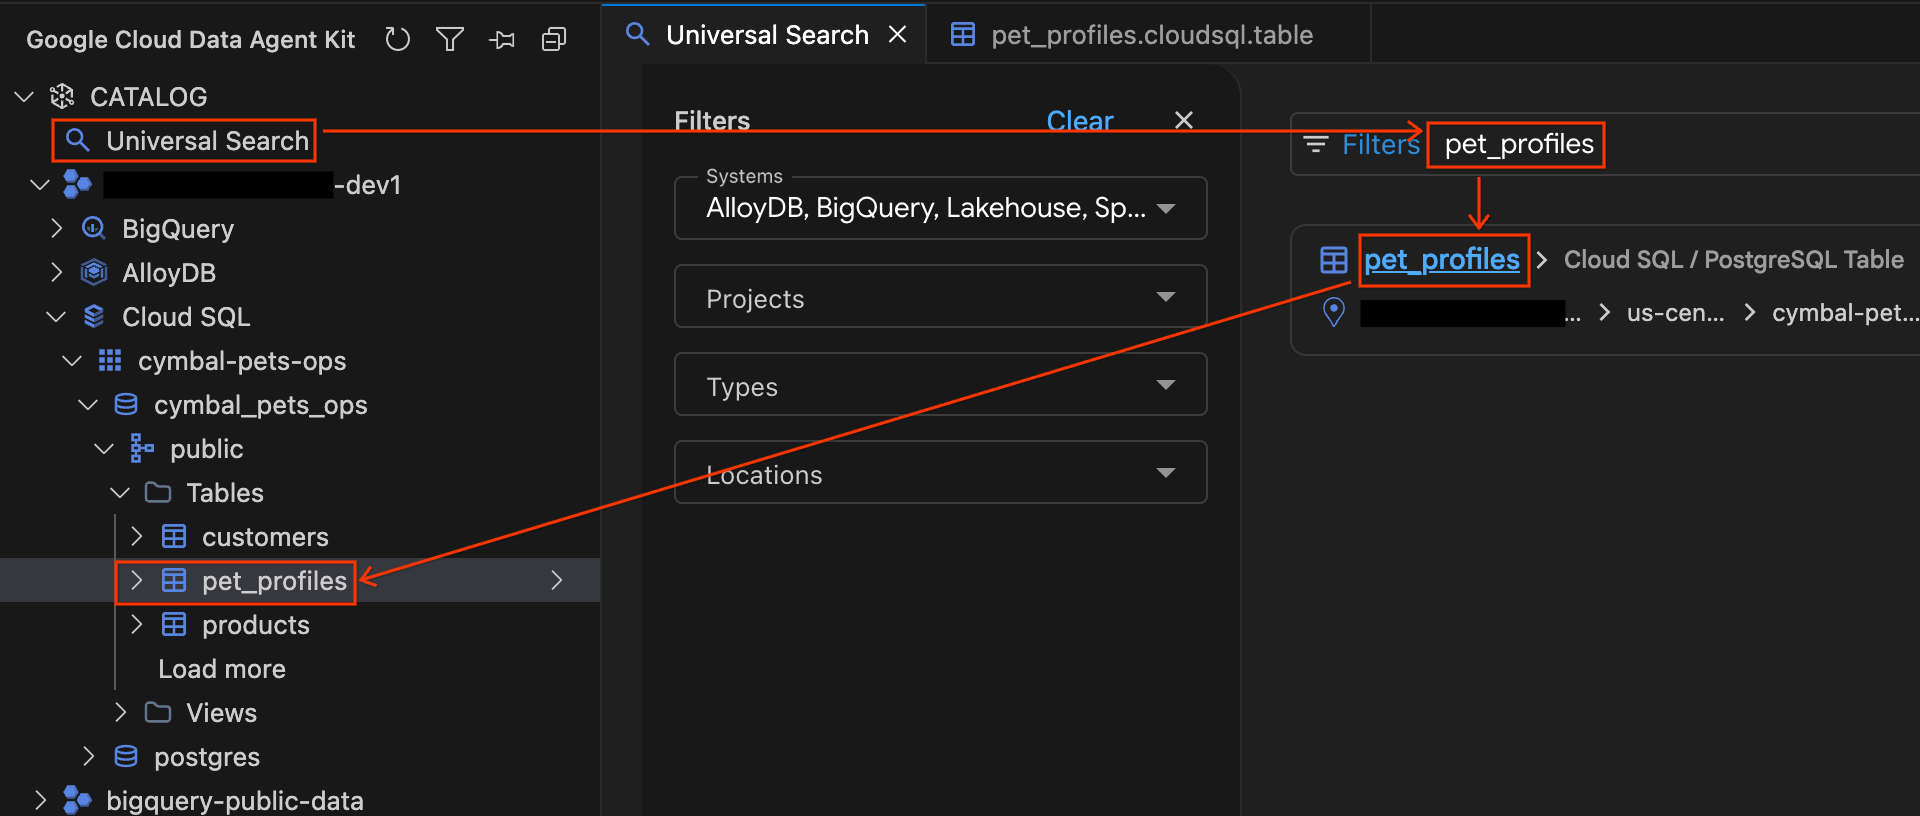Click the Filters button beside search box
1920x816 pixels.
point(1361,144)
